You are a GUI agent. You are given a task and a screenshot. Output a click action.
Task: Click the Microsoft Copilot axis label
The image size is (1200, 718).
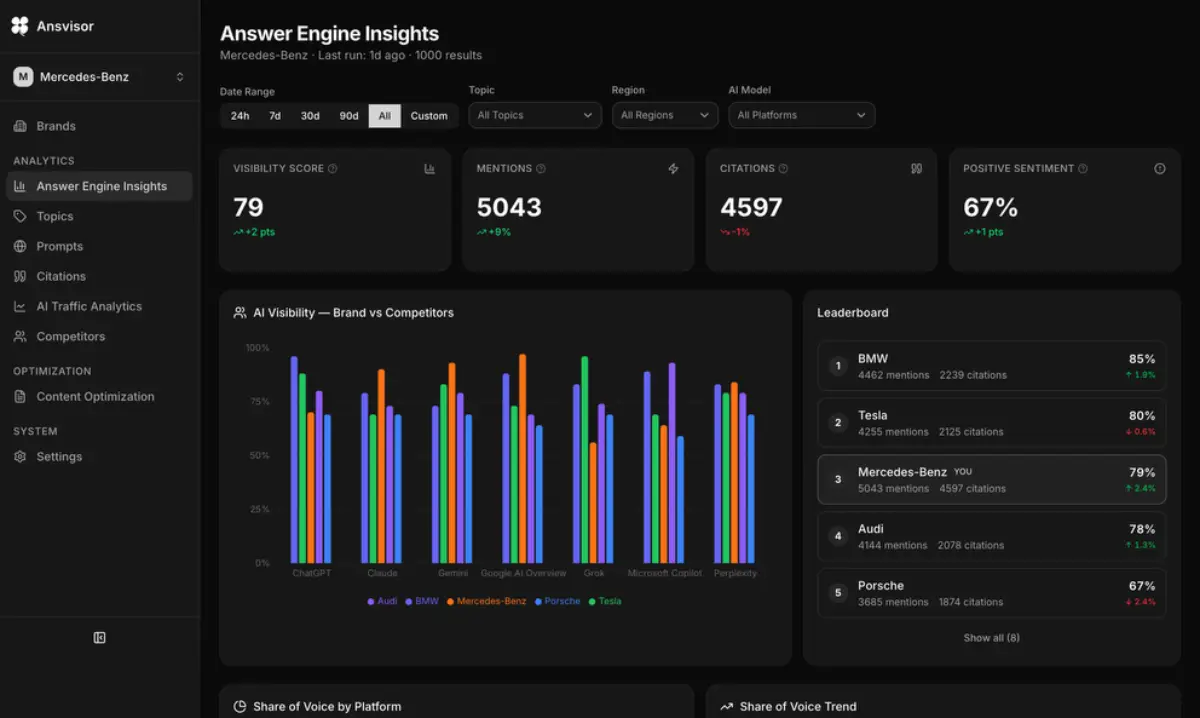coord(665,573)
